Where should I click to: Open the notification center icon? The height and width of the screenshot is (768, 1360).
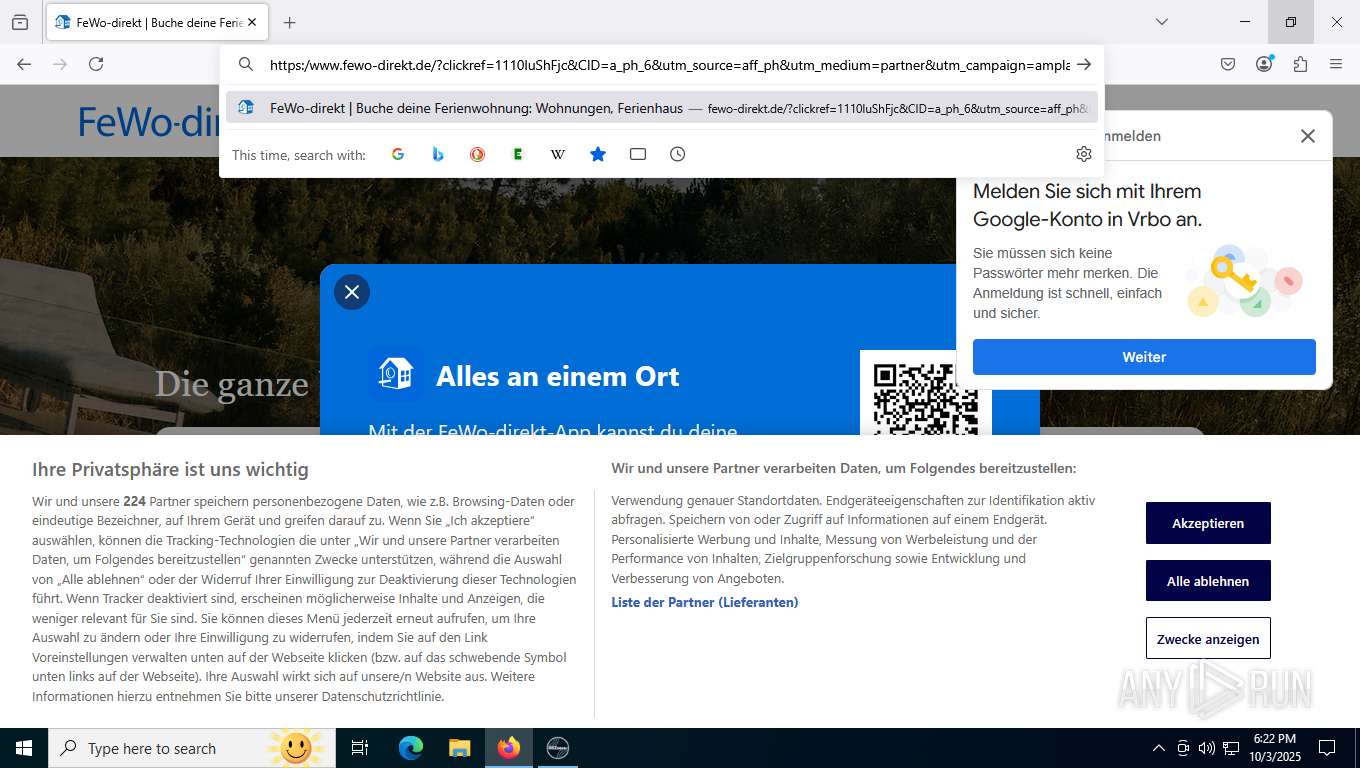tap(1327, 748)
